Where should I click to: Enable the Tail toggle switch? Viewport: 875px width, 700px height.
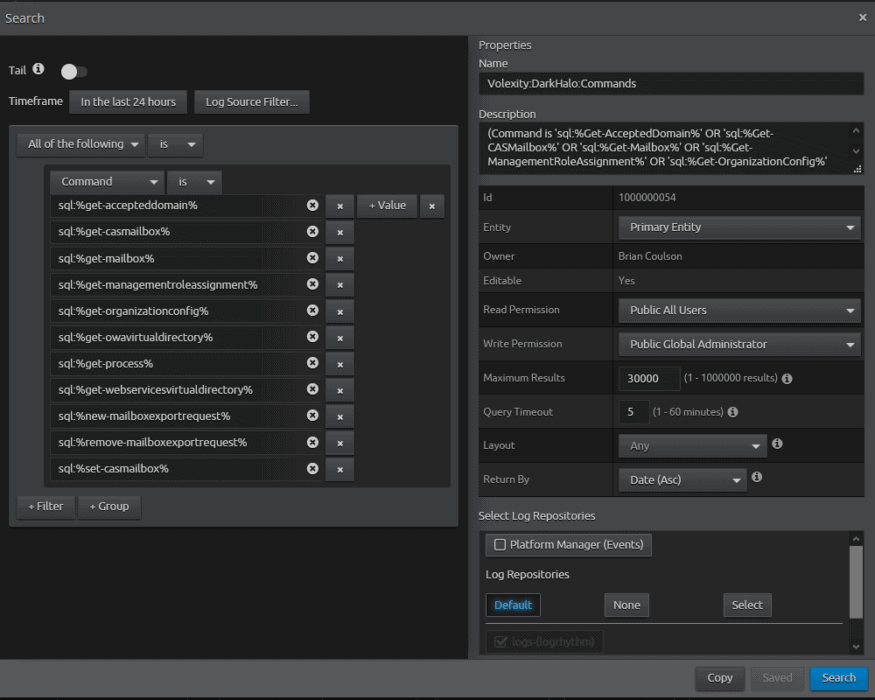coord(73,70)
